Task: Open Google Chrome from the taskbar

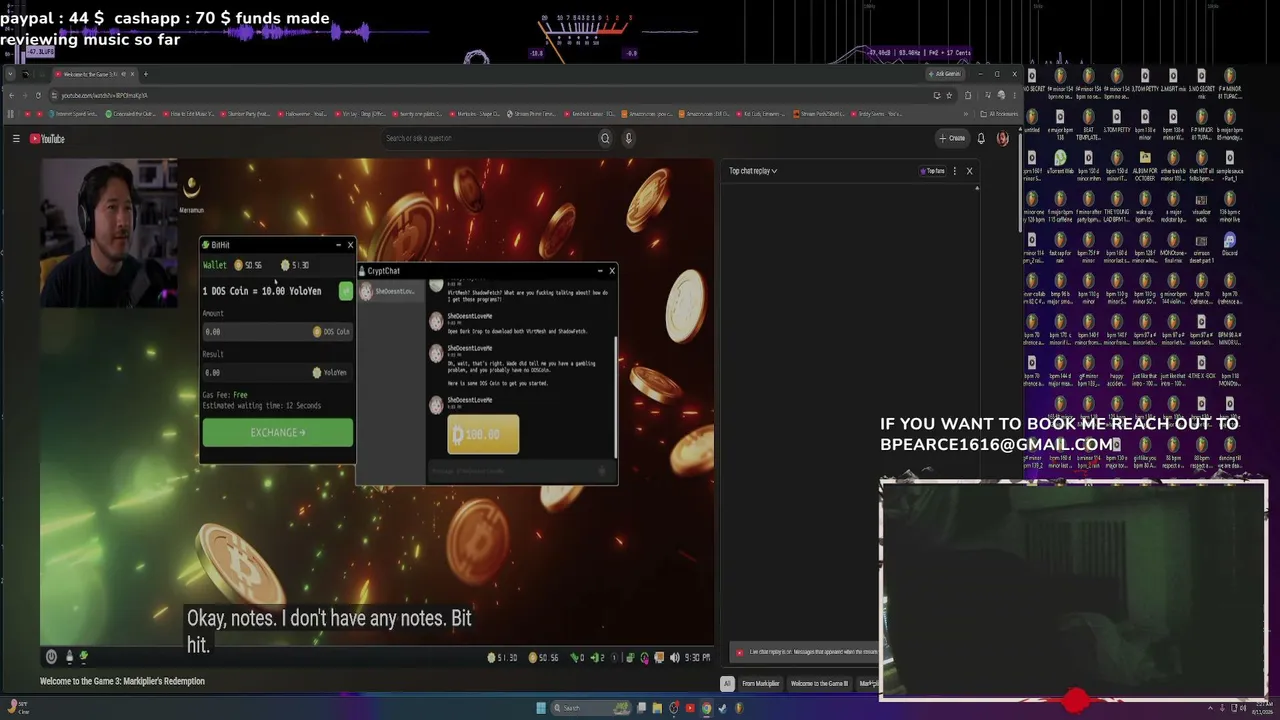Action: click(x=706, y=708)
